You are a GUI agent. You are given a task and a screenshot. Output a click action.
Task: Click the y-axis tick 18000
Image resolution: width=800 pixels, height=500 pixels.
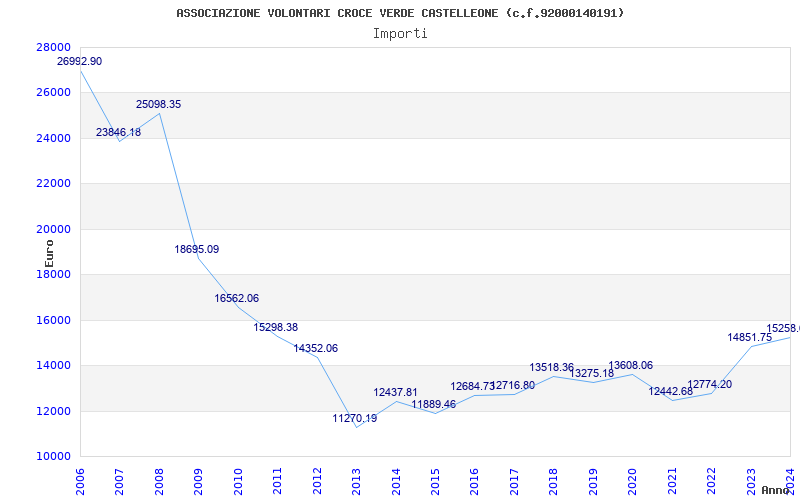(x=54, y=274)
